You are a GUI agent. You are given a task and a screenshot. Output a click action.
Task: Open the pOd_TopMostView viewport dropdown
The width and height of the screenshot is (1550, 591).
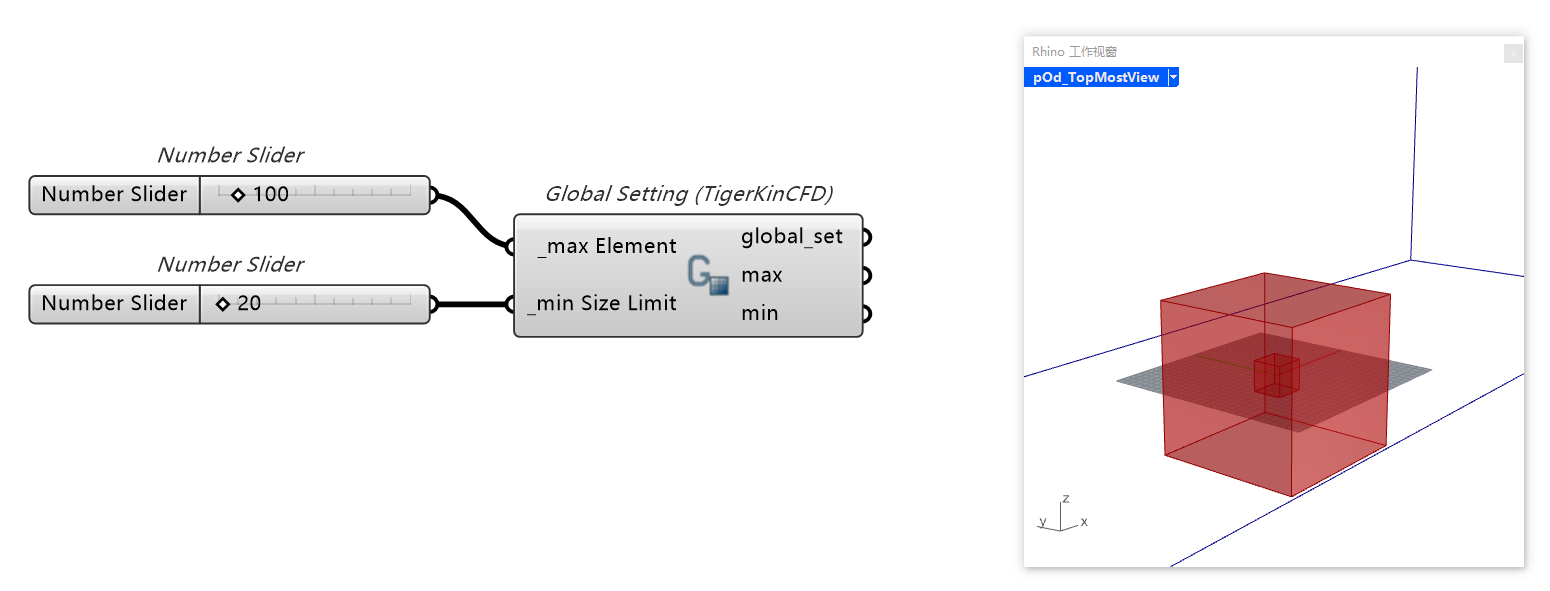[1173, 77]
